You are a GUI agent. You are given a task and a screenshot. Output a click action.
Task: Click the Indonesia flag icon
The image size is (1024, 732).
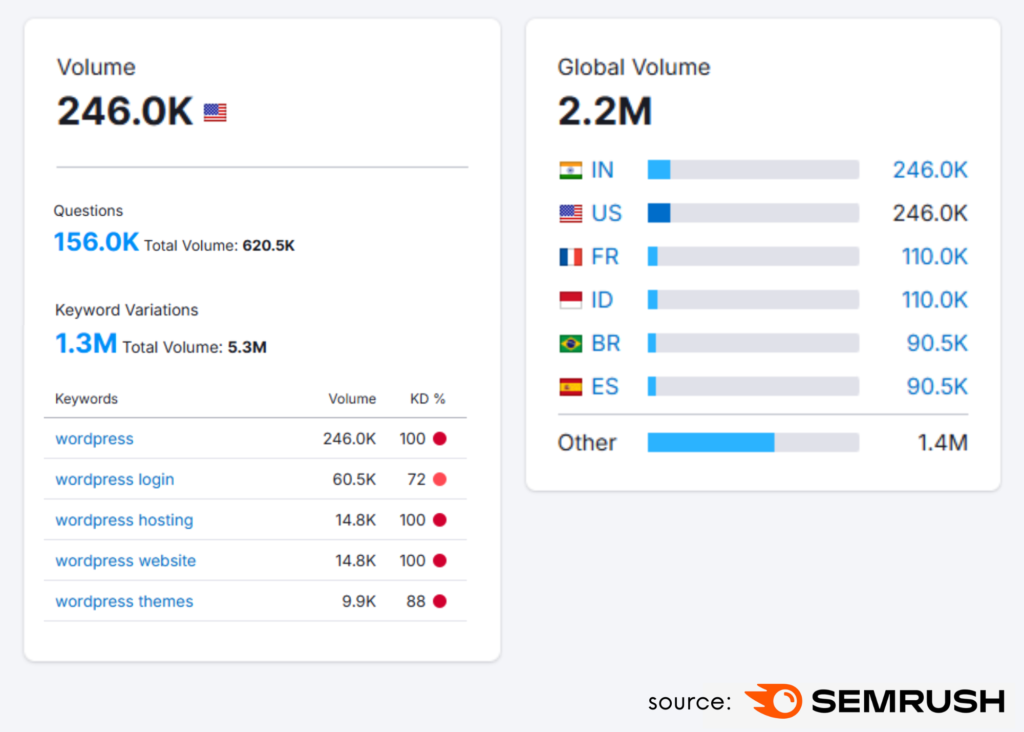(571, 300)
